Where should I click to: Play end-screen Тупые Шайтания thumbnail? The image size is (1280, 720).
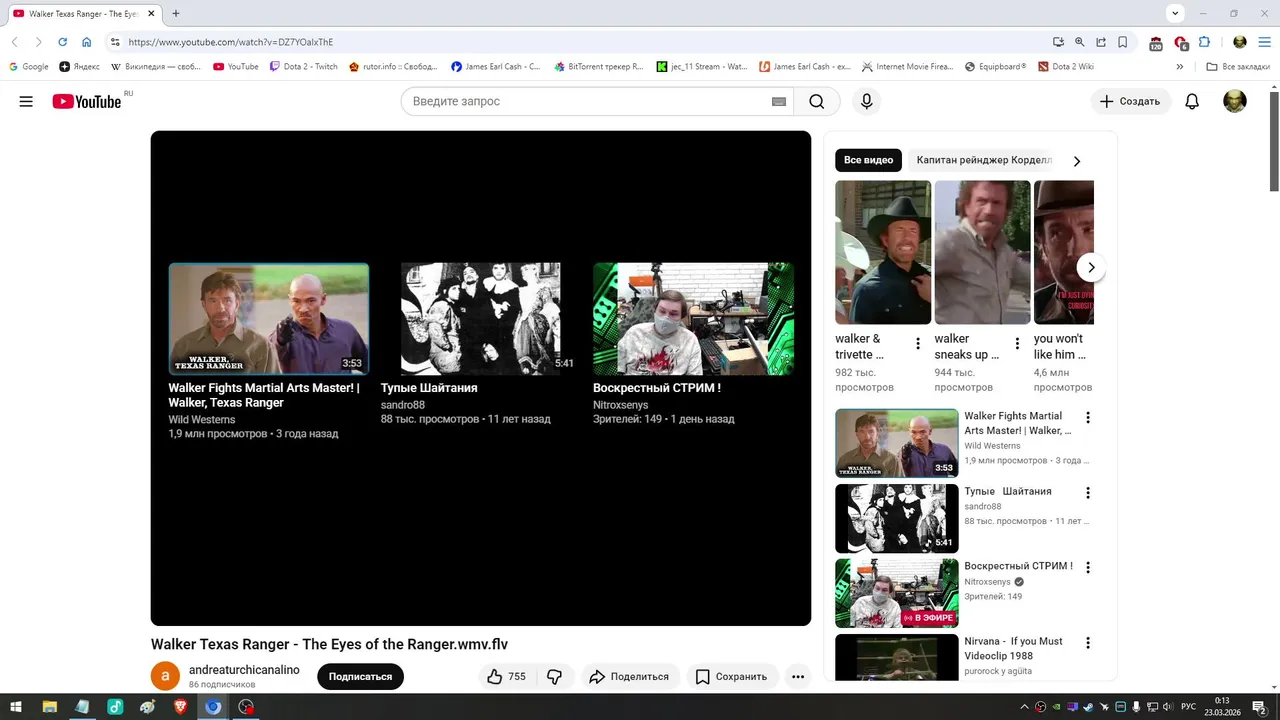[x=481, y=318]
